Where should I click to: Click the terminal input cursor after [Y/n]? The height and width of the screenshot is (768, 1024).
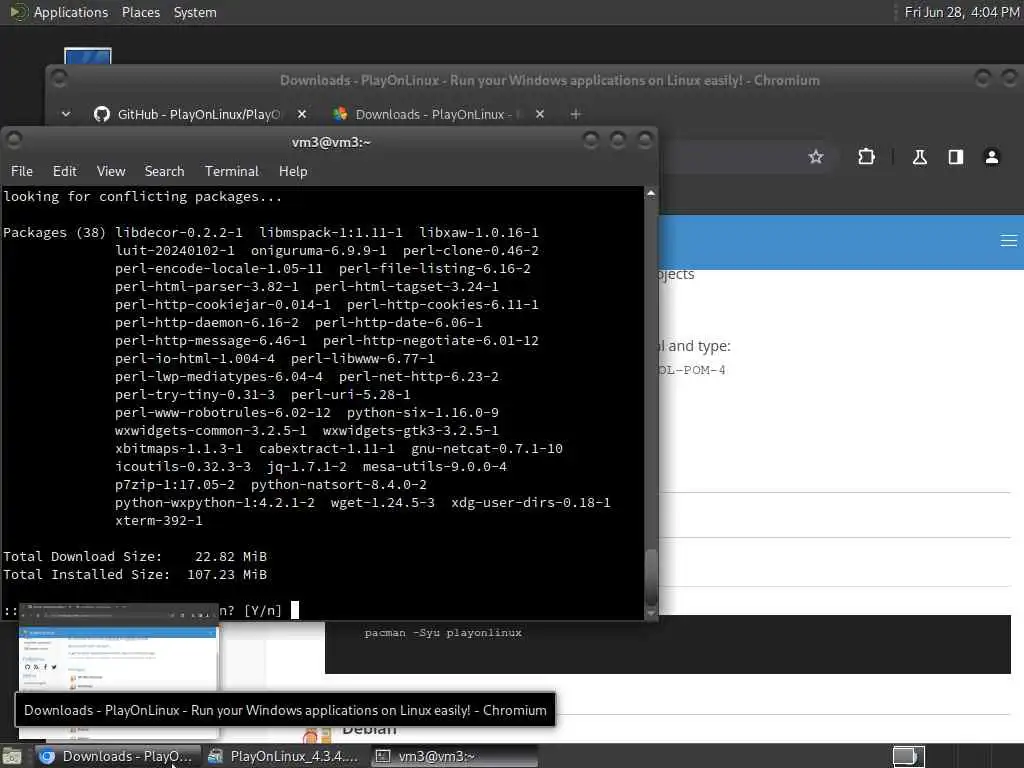click(x=295, y=610)
